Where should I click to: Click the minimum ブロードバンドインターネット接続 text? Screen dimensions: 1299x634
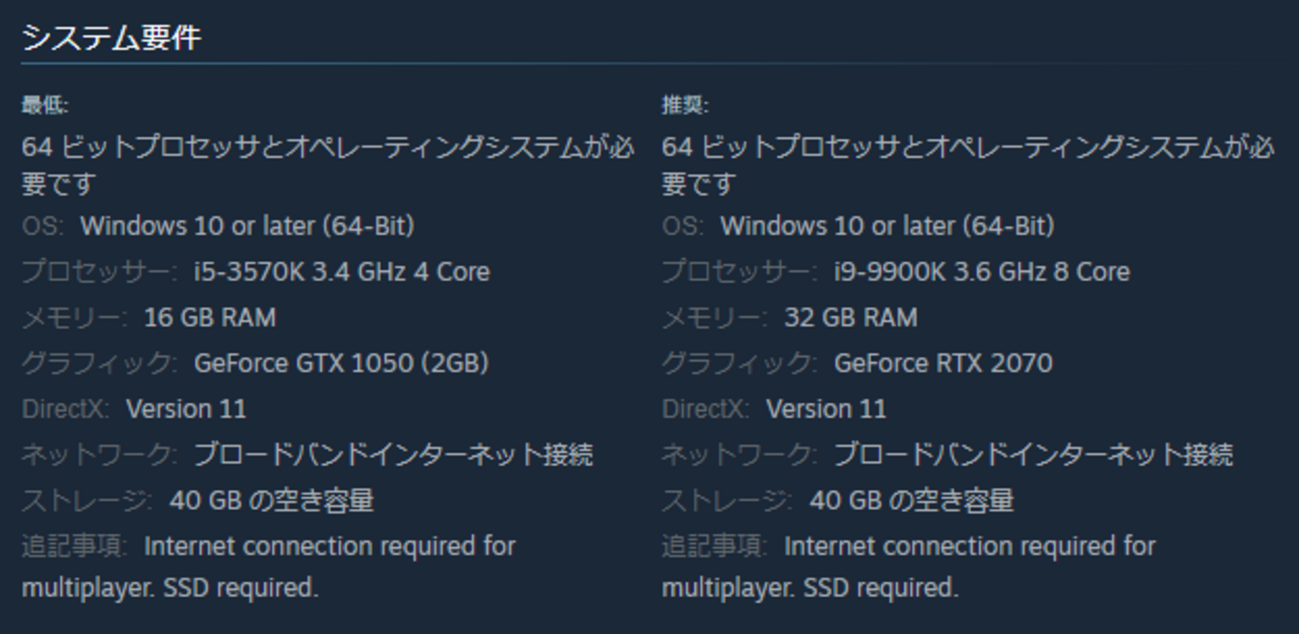coord(393,455)
